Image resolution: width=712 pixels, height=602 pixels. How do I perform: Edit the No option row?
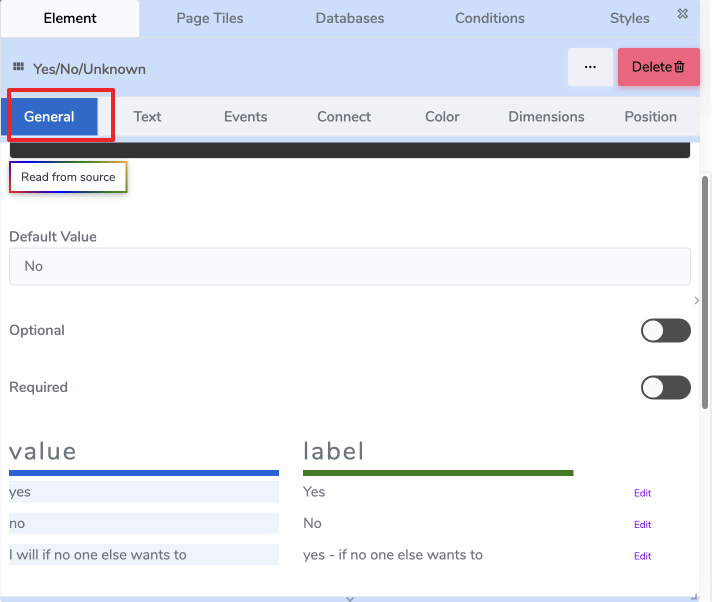click(643, 524)
